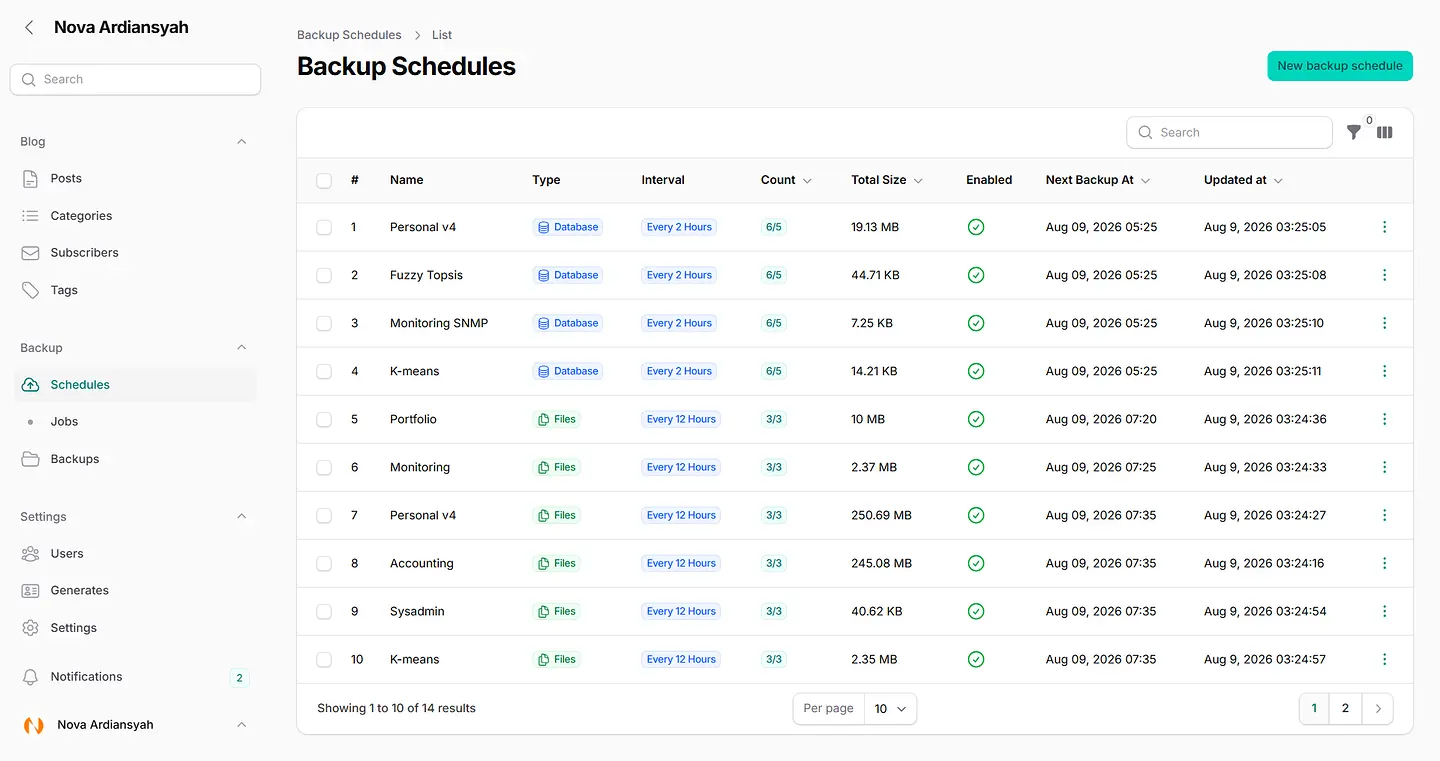Open the Per page 10 dropdown
The height and width of the screenshot is (761, 1440).
coord(890,708)
